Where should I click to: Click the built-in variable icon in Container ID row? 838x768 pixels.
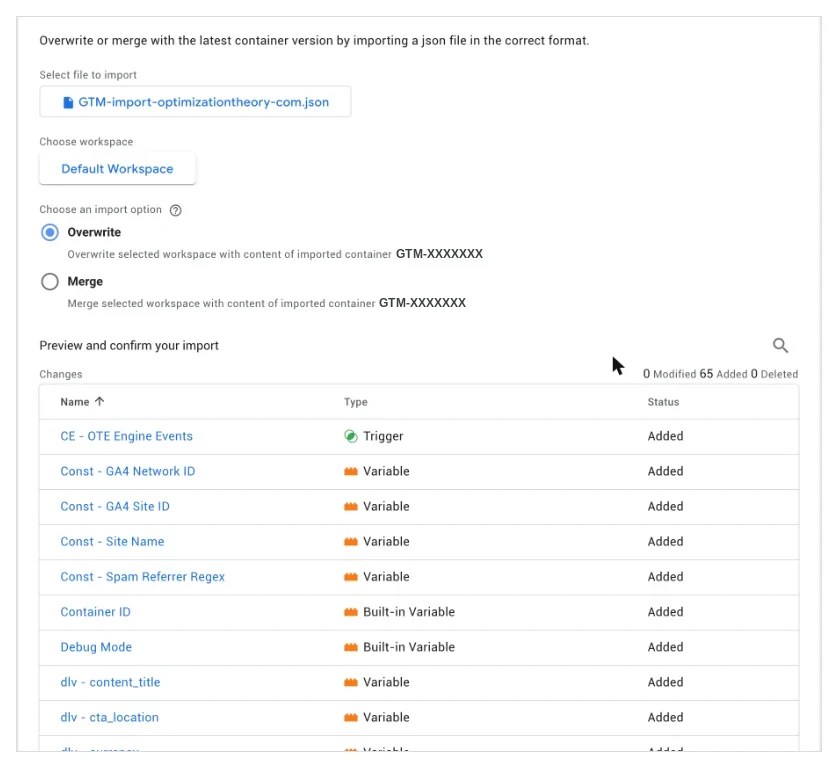pos(351,612)
